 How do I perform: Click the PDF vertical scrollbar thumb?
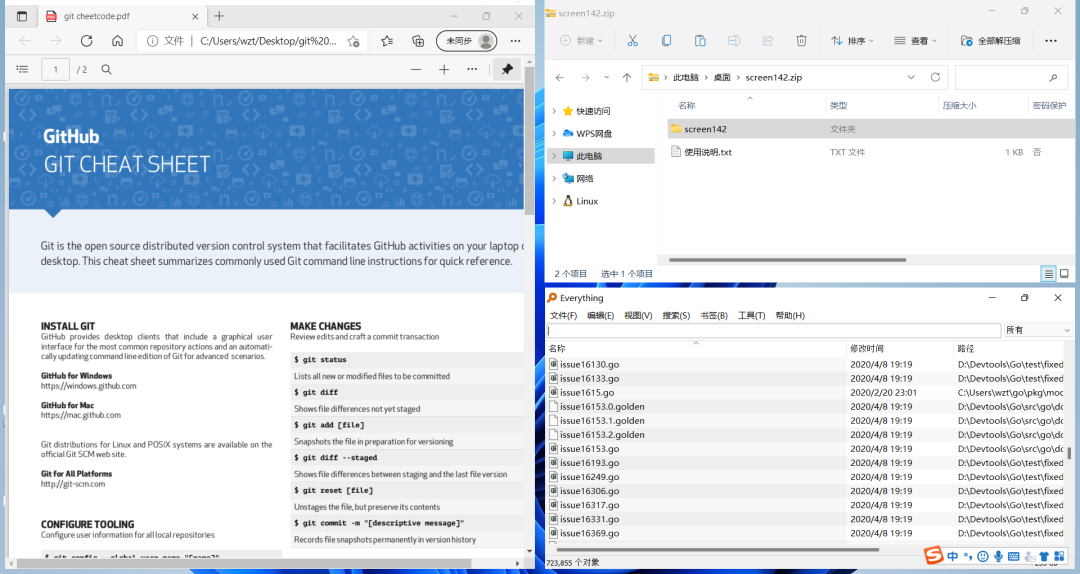pyautogui.click(x=529, y=141)
